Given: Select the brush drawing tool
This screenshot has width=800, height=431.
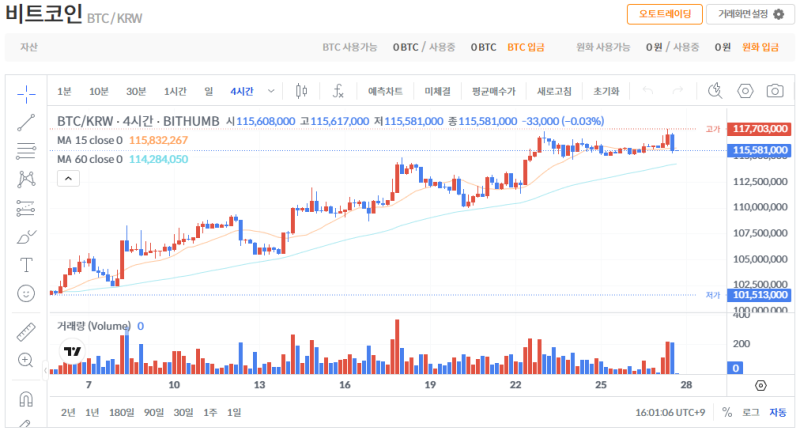Looking at the screenshot, I should pyautogui.click(x=26, y=237).
